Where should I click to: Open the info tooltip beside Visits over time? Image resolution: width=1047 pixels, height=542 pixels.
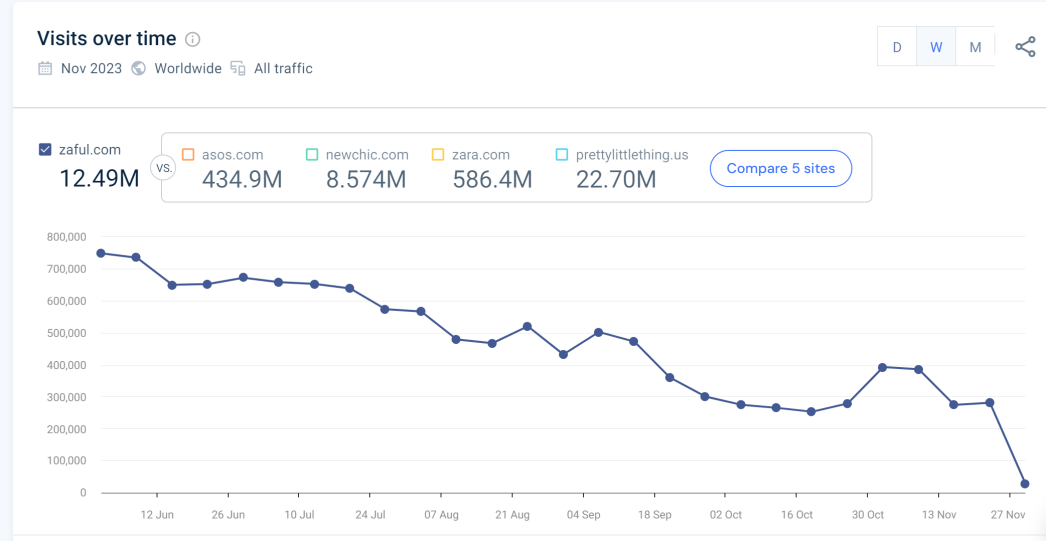pyautogui.click(x=193, y=40)
